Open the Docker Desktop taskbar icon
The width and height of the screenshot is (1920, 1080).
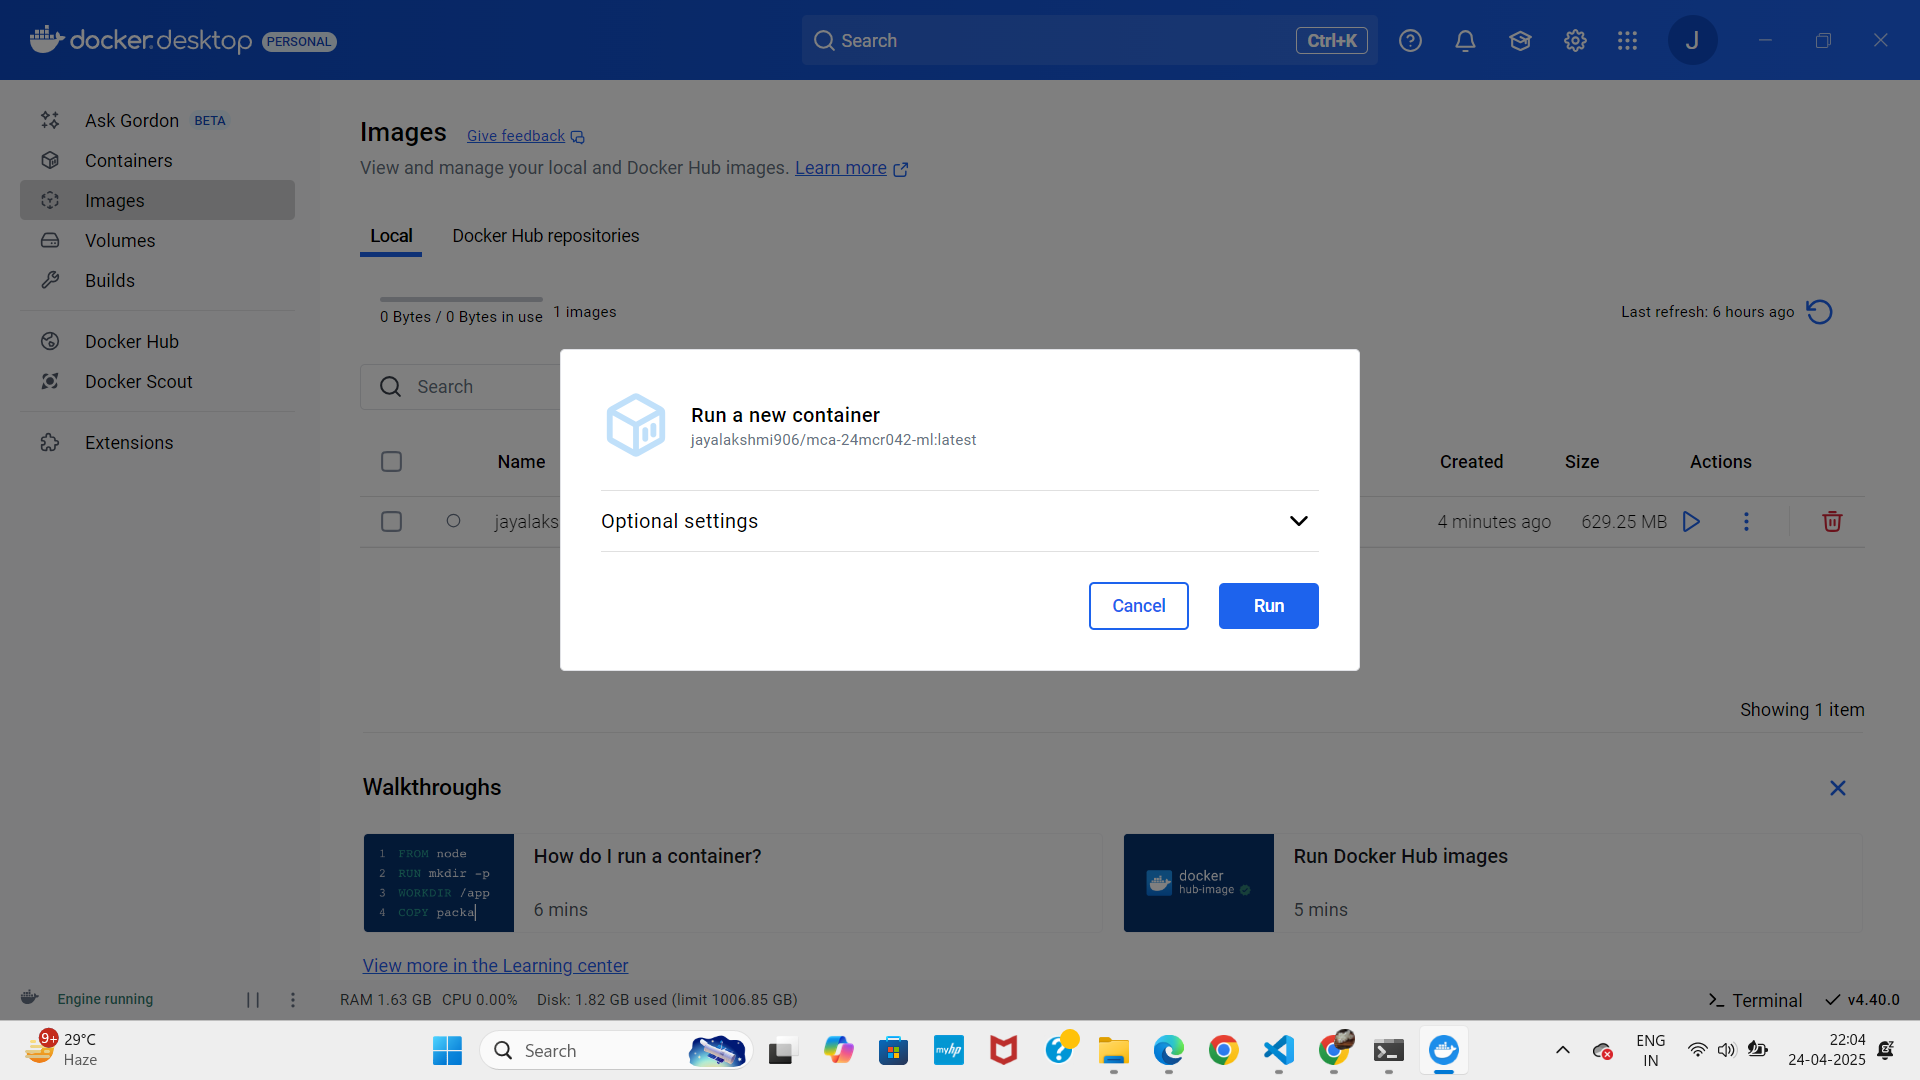(1443, 1050)
